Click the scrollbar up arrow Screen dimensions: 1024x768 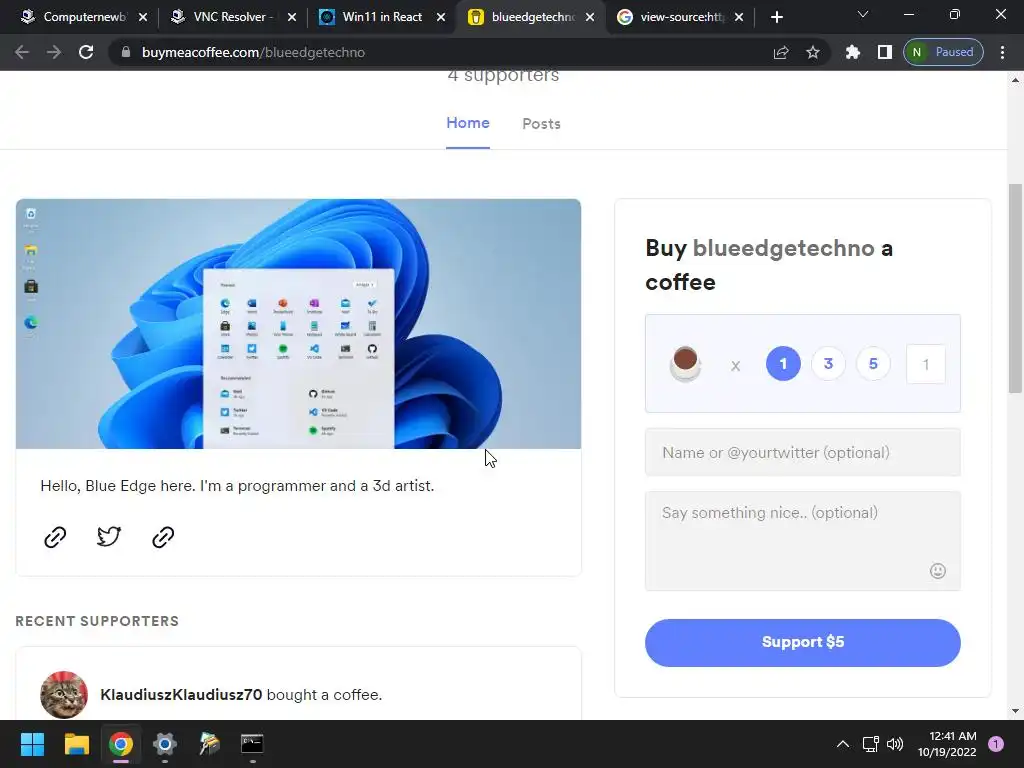pos(1015,80)
